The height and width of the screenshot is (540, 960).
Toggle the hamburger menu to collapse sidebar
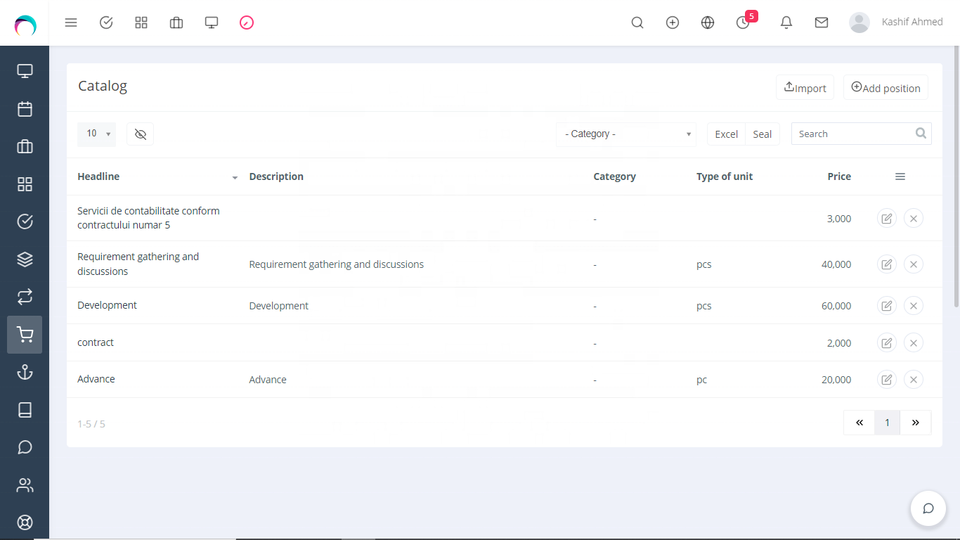tap(71, 22)
